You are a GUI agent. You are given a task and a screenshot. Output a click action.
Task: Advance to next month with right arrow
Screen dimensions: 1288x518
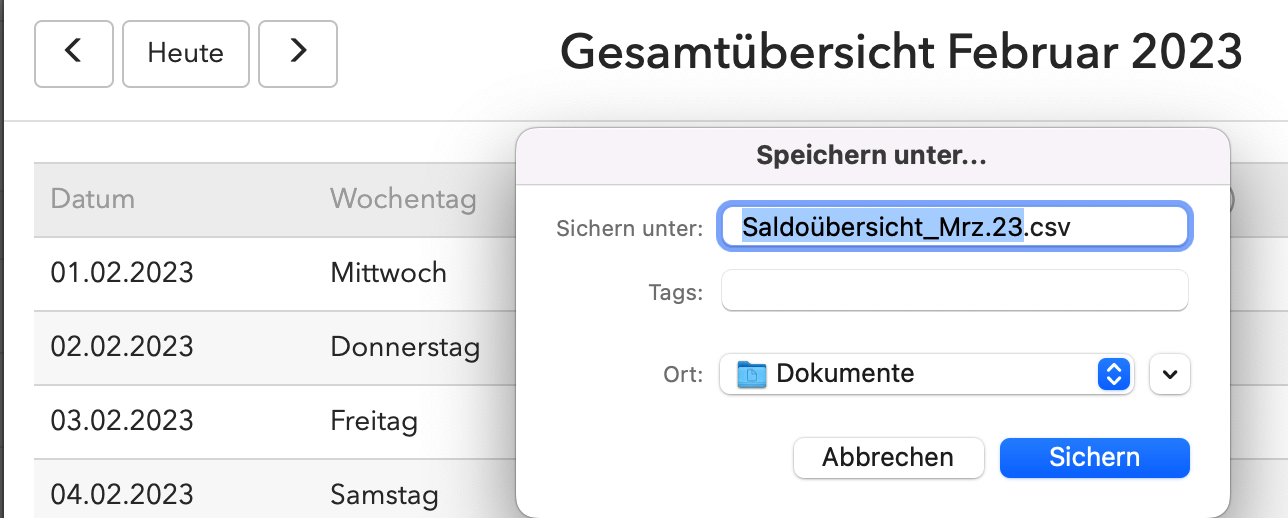(298, 53)
